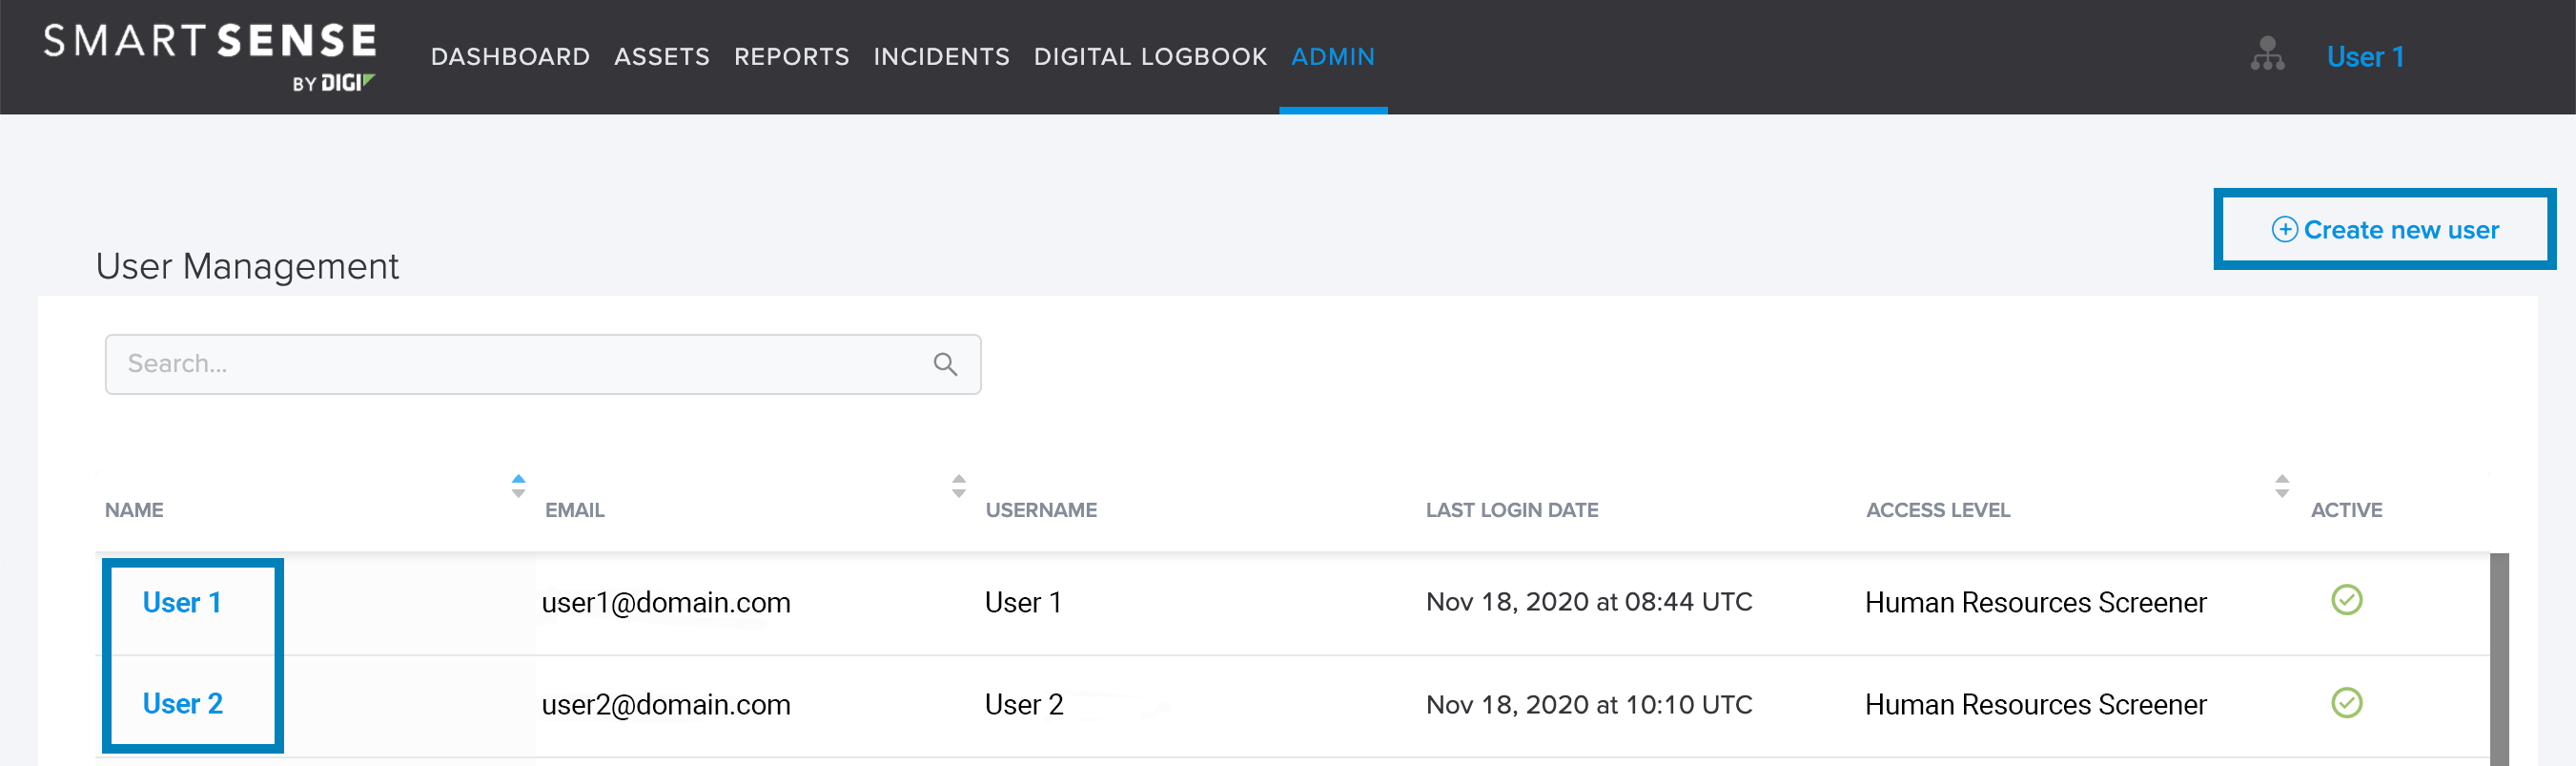Image resolution: width=2576 pixels, height=766 pixels.
Task: Open the organization hierarchy icon
Action: [2267, 54]
